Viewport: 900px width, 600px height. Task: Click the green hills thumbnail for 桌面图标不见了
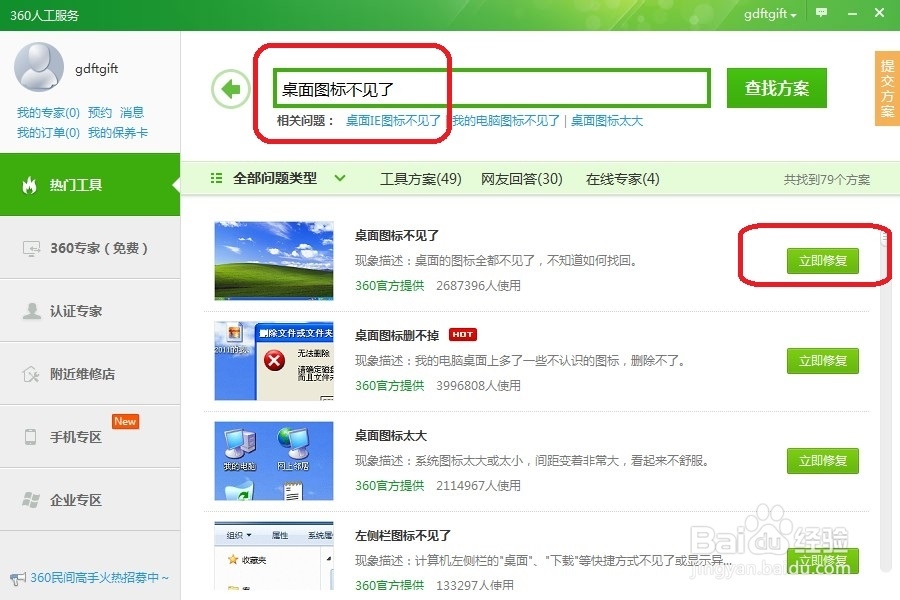(x=274, y=261)
